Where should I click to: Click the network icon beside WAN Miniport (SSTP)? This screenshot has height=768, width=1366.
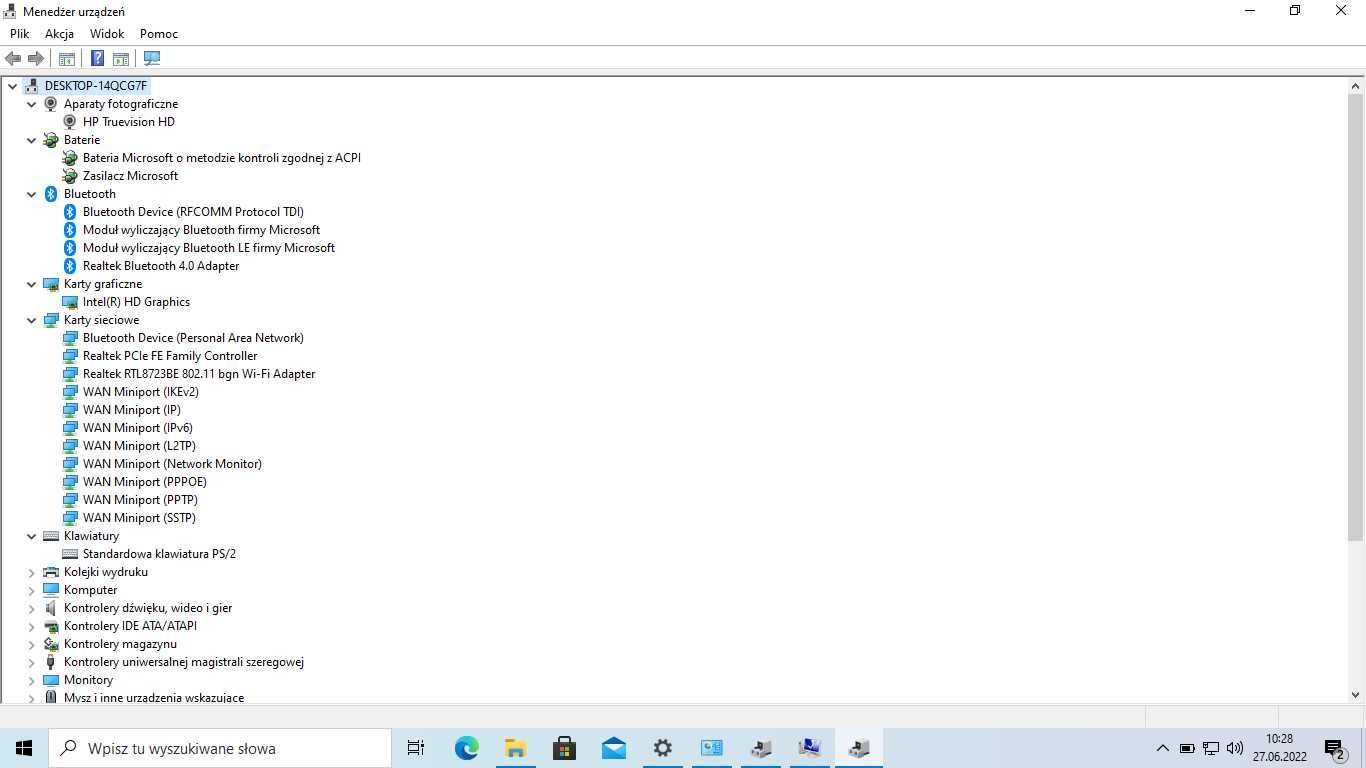[70, 518]
